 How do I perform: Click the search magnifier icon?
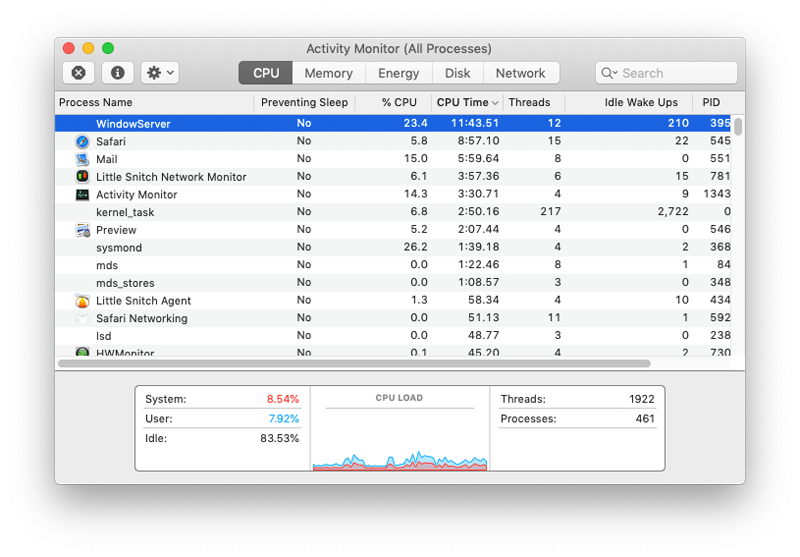[x=607, y=73]
